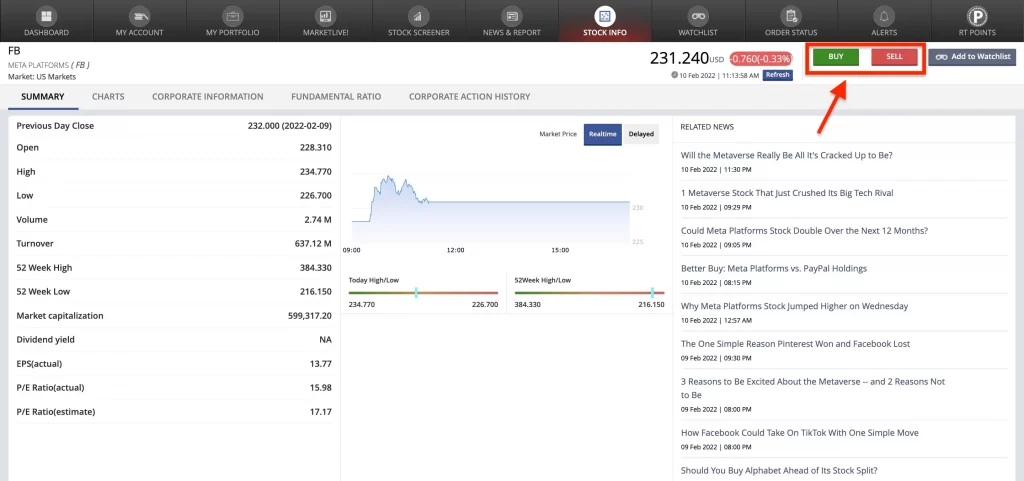Click the Related News heading
Screen dimensions: 1024x481
(707, 127)
